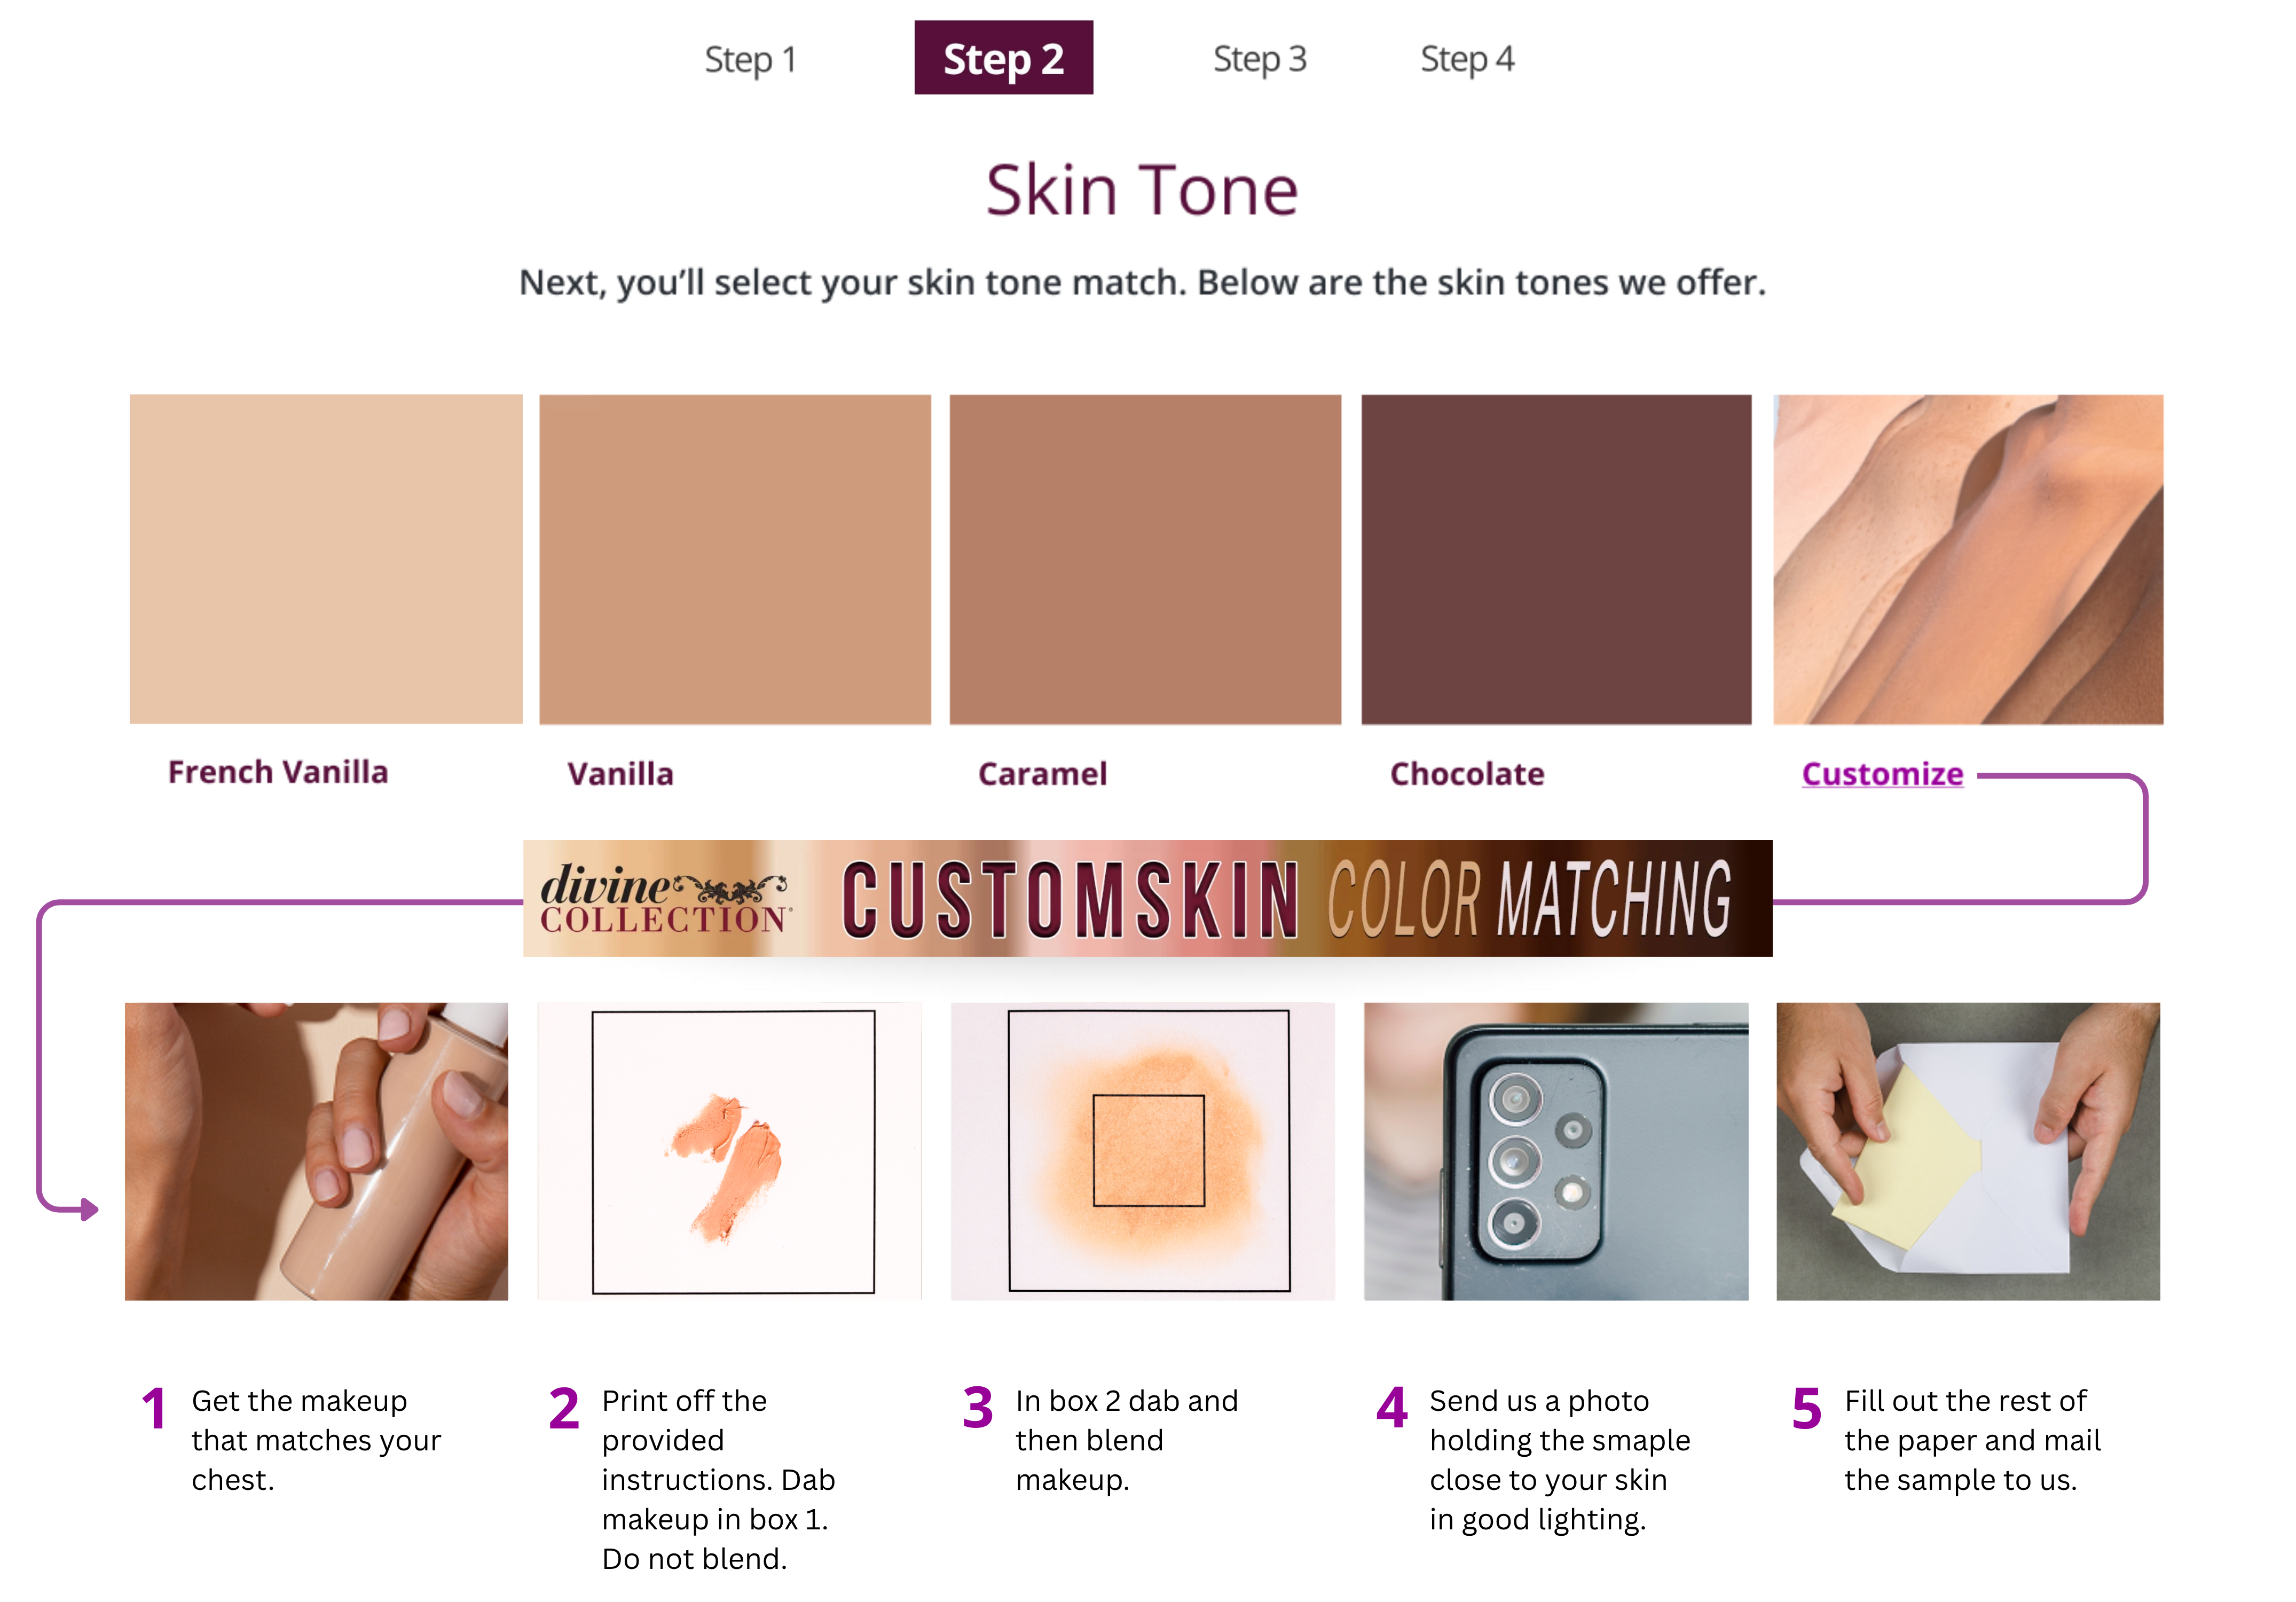
Task: Switch to the Step 1 tab
Action: [x=750, y=59]
